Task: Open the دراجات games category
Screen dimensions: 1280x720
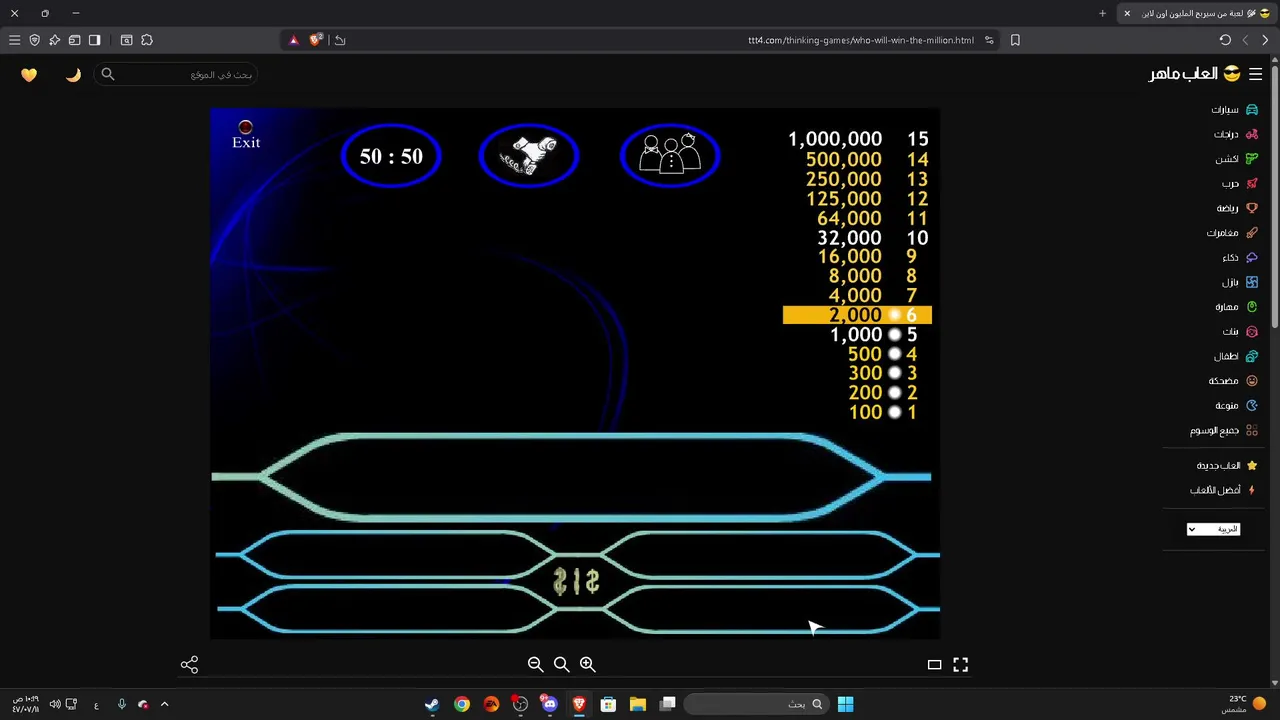Action: click(x=1235, y=134)
